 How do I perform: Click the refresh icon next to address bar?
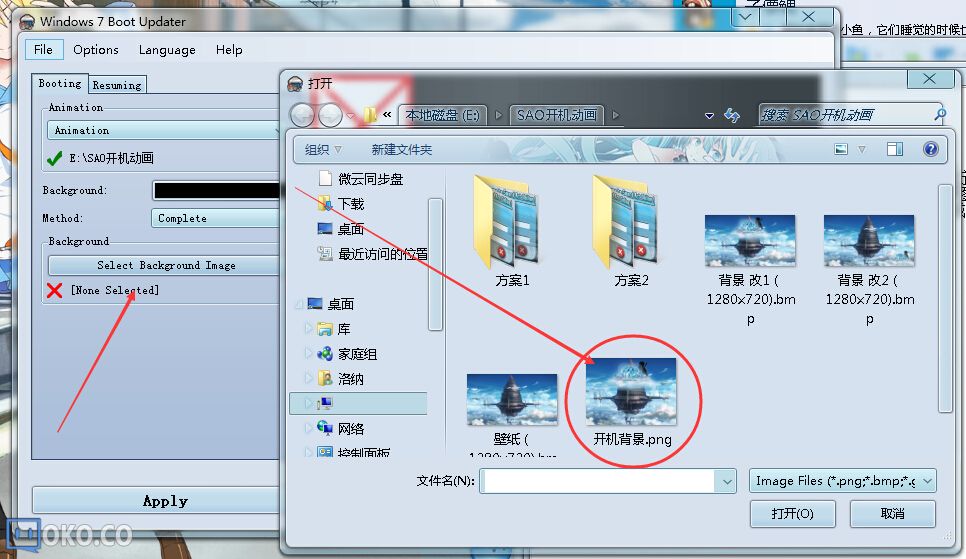(732, 115)
